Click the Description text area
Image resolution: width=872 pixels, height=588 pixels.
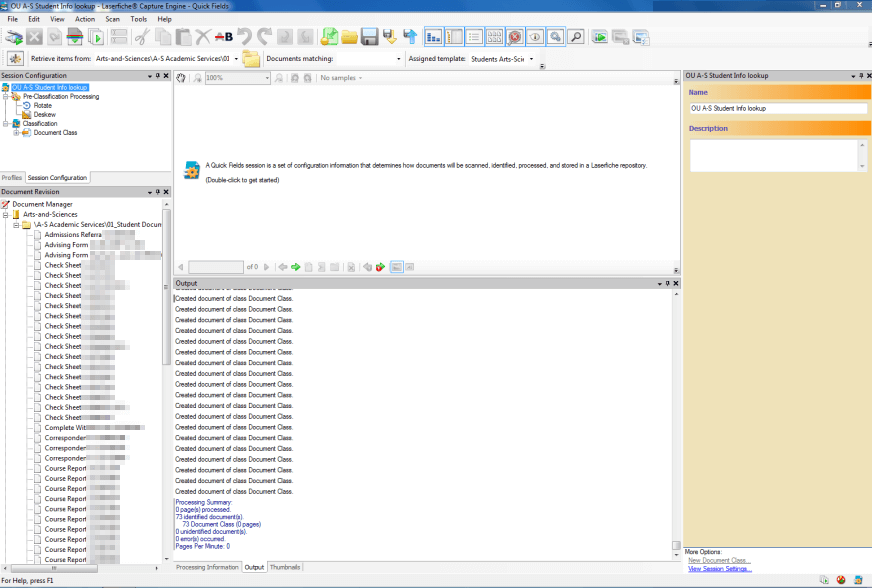point(774,155)
